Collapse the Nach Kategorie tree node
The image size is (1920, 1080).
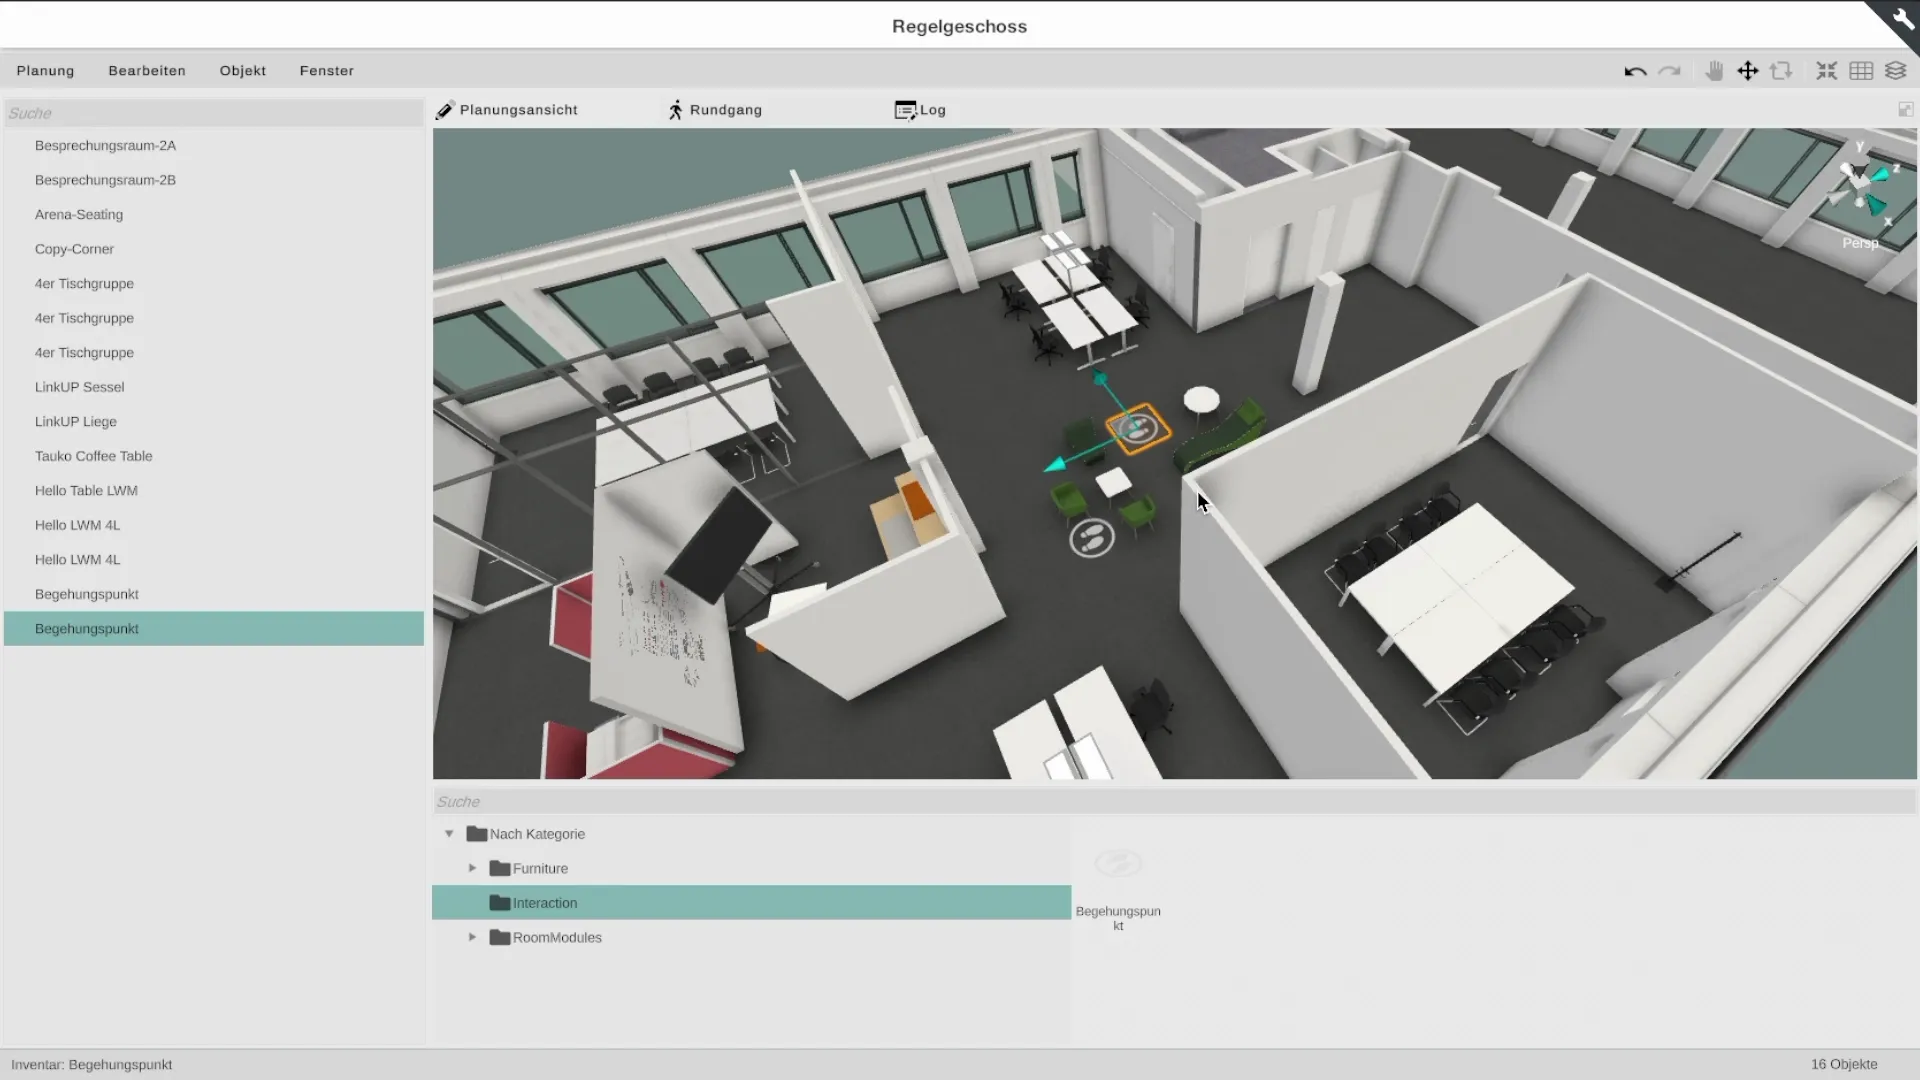(449, 834)
